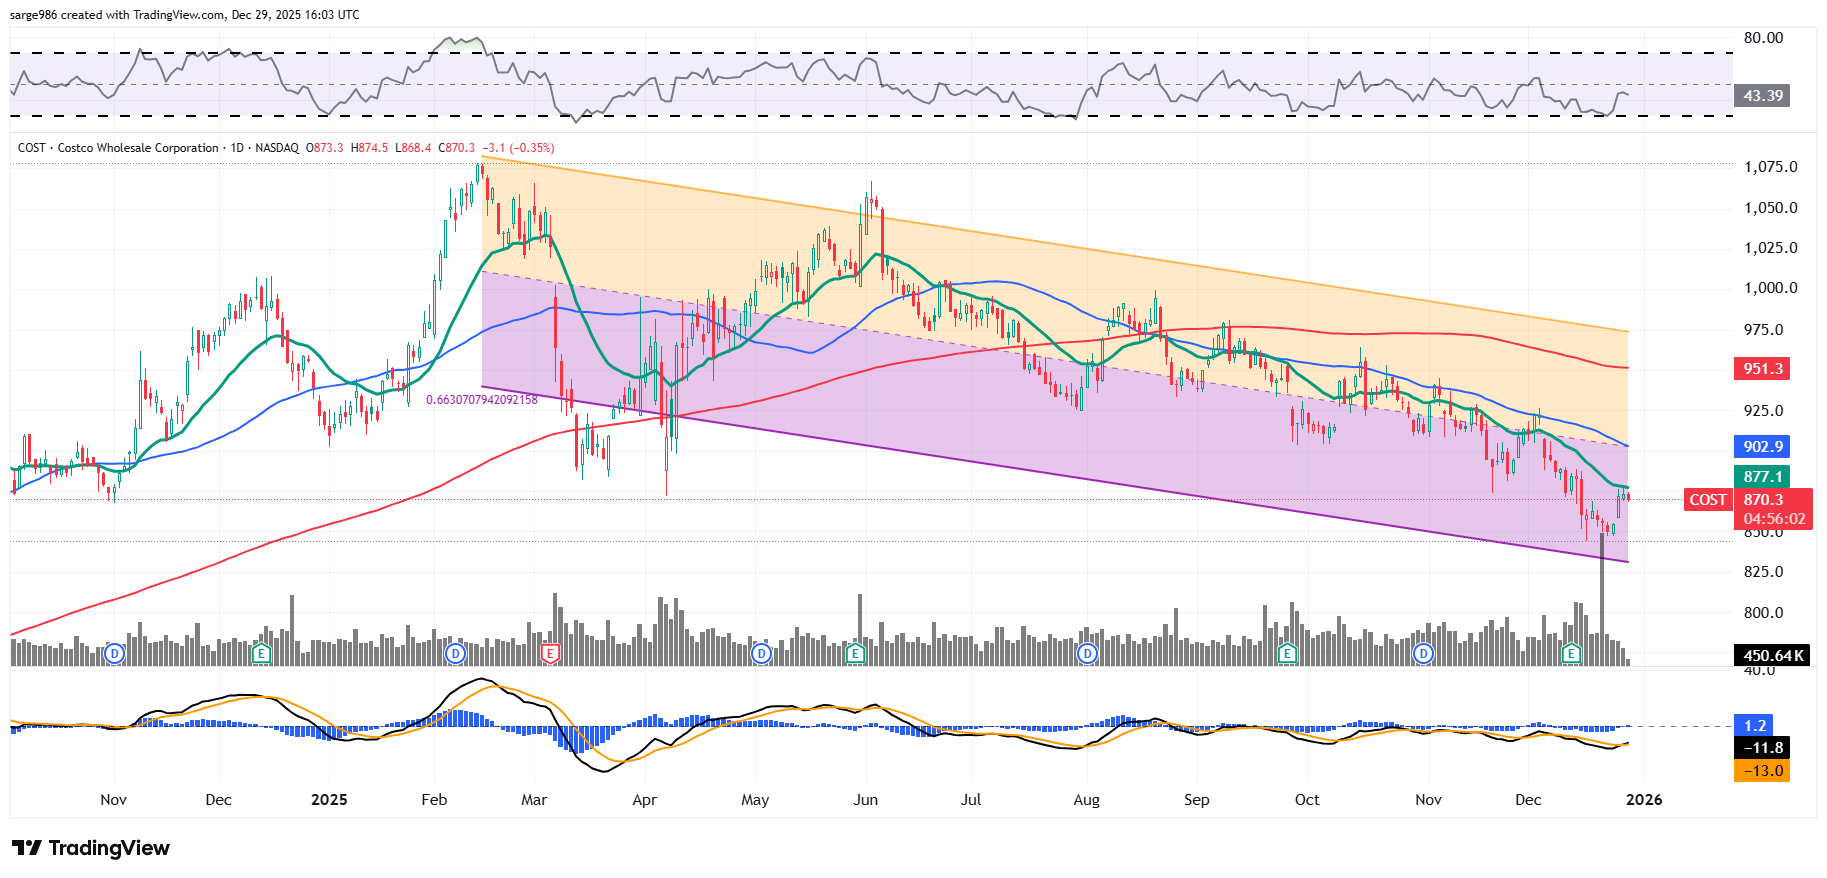This screenshot has height=878, width=1827.
Task: Open the earnings marker before June 2025
Action: (855, 654)
